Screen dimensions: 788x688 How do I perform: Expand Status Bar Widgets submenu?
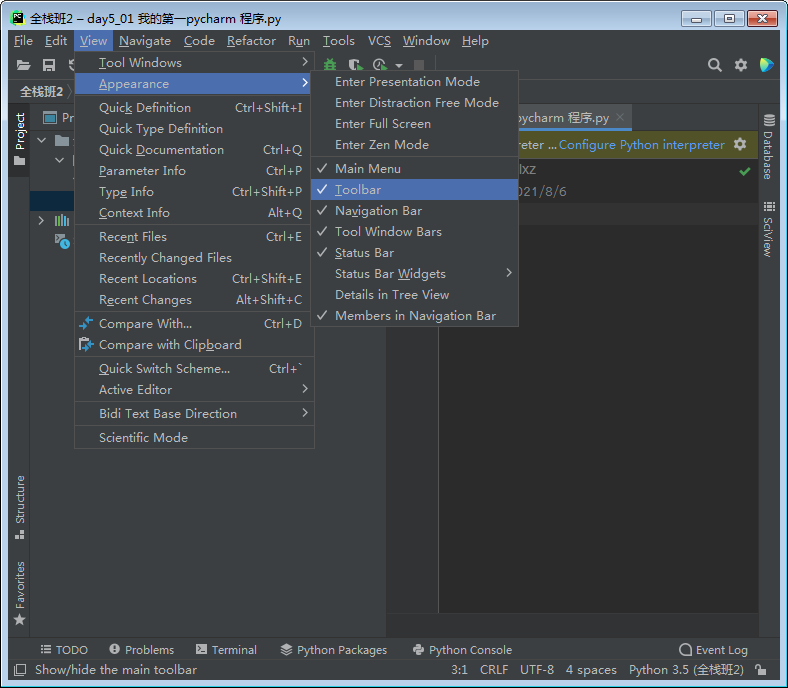click(x=415, y=273)
